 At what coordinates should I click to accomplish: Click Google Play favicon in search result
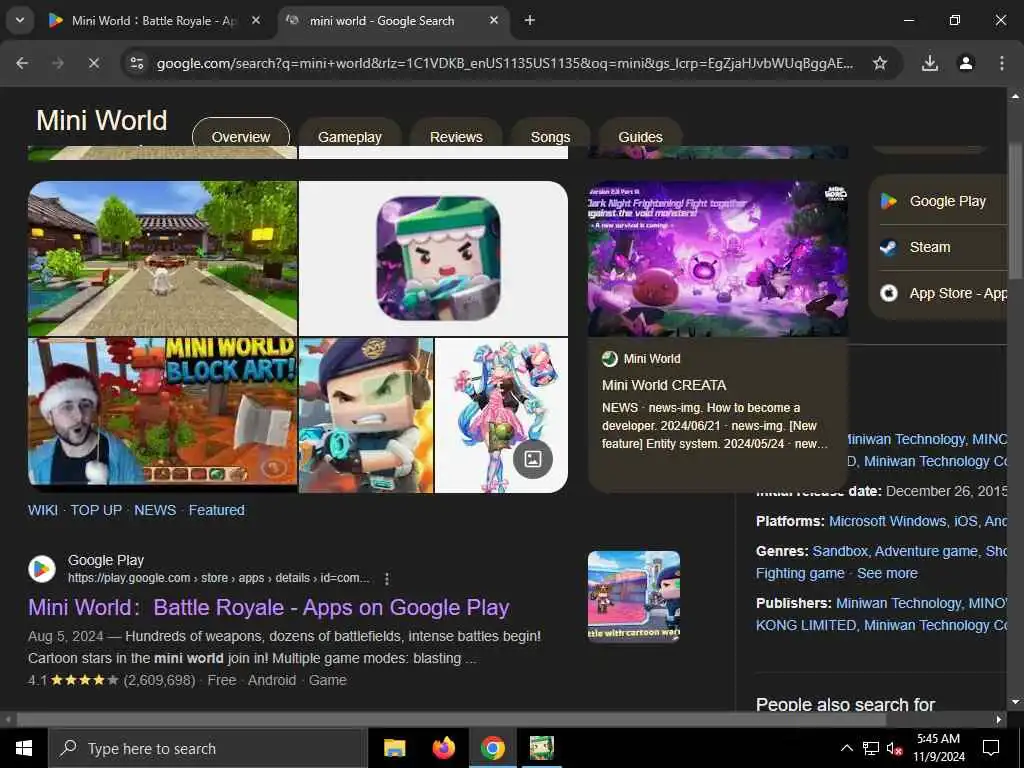coord(42,569)
